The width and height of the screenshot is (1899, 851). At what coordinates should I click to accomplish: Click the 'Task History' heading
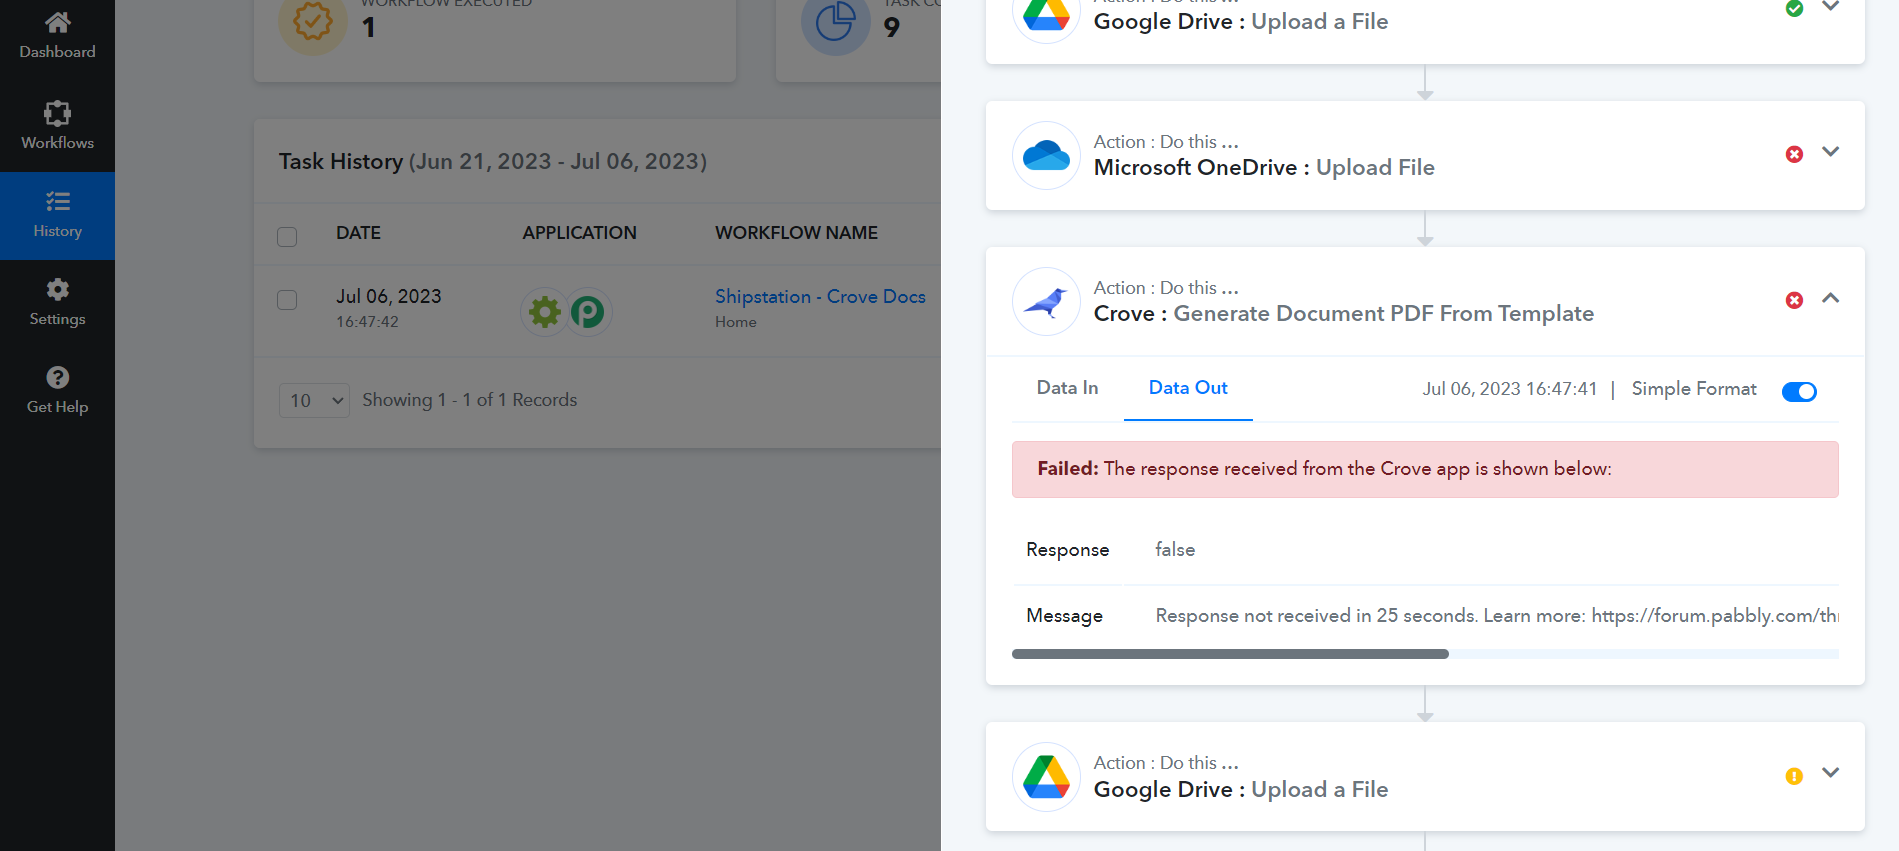[x=341, y=161]
